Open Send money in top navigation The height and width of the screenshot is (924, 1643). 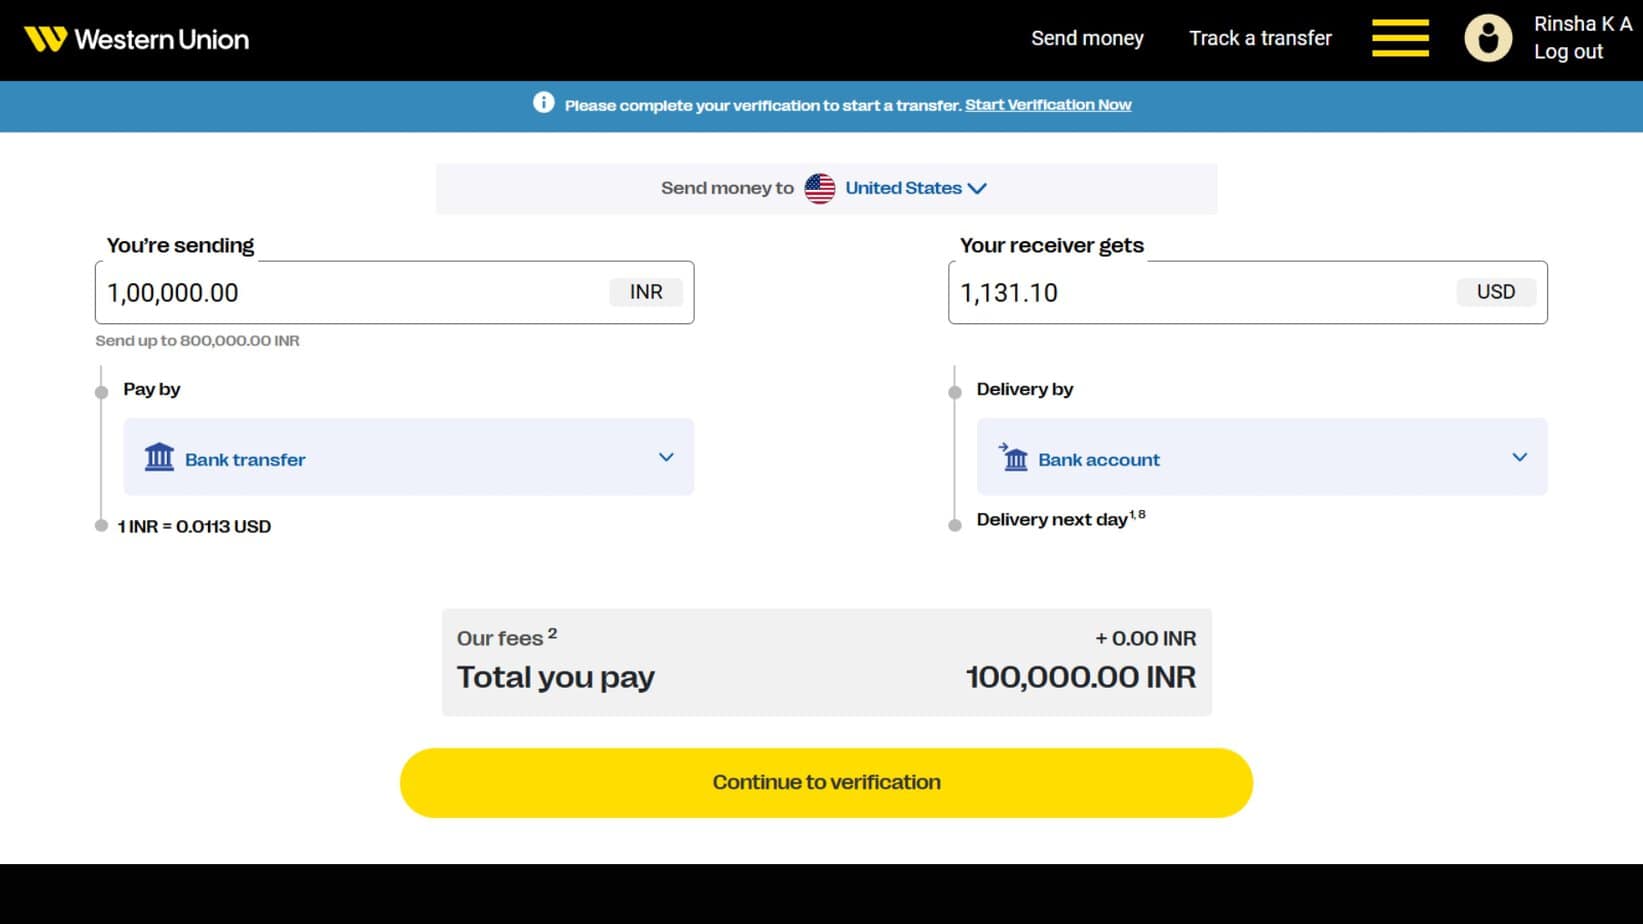[1087, 38]
